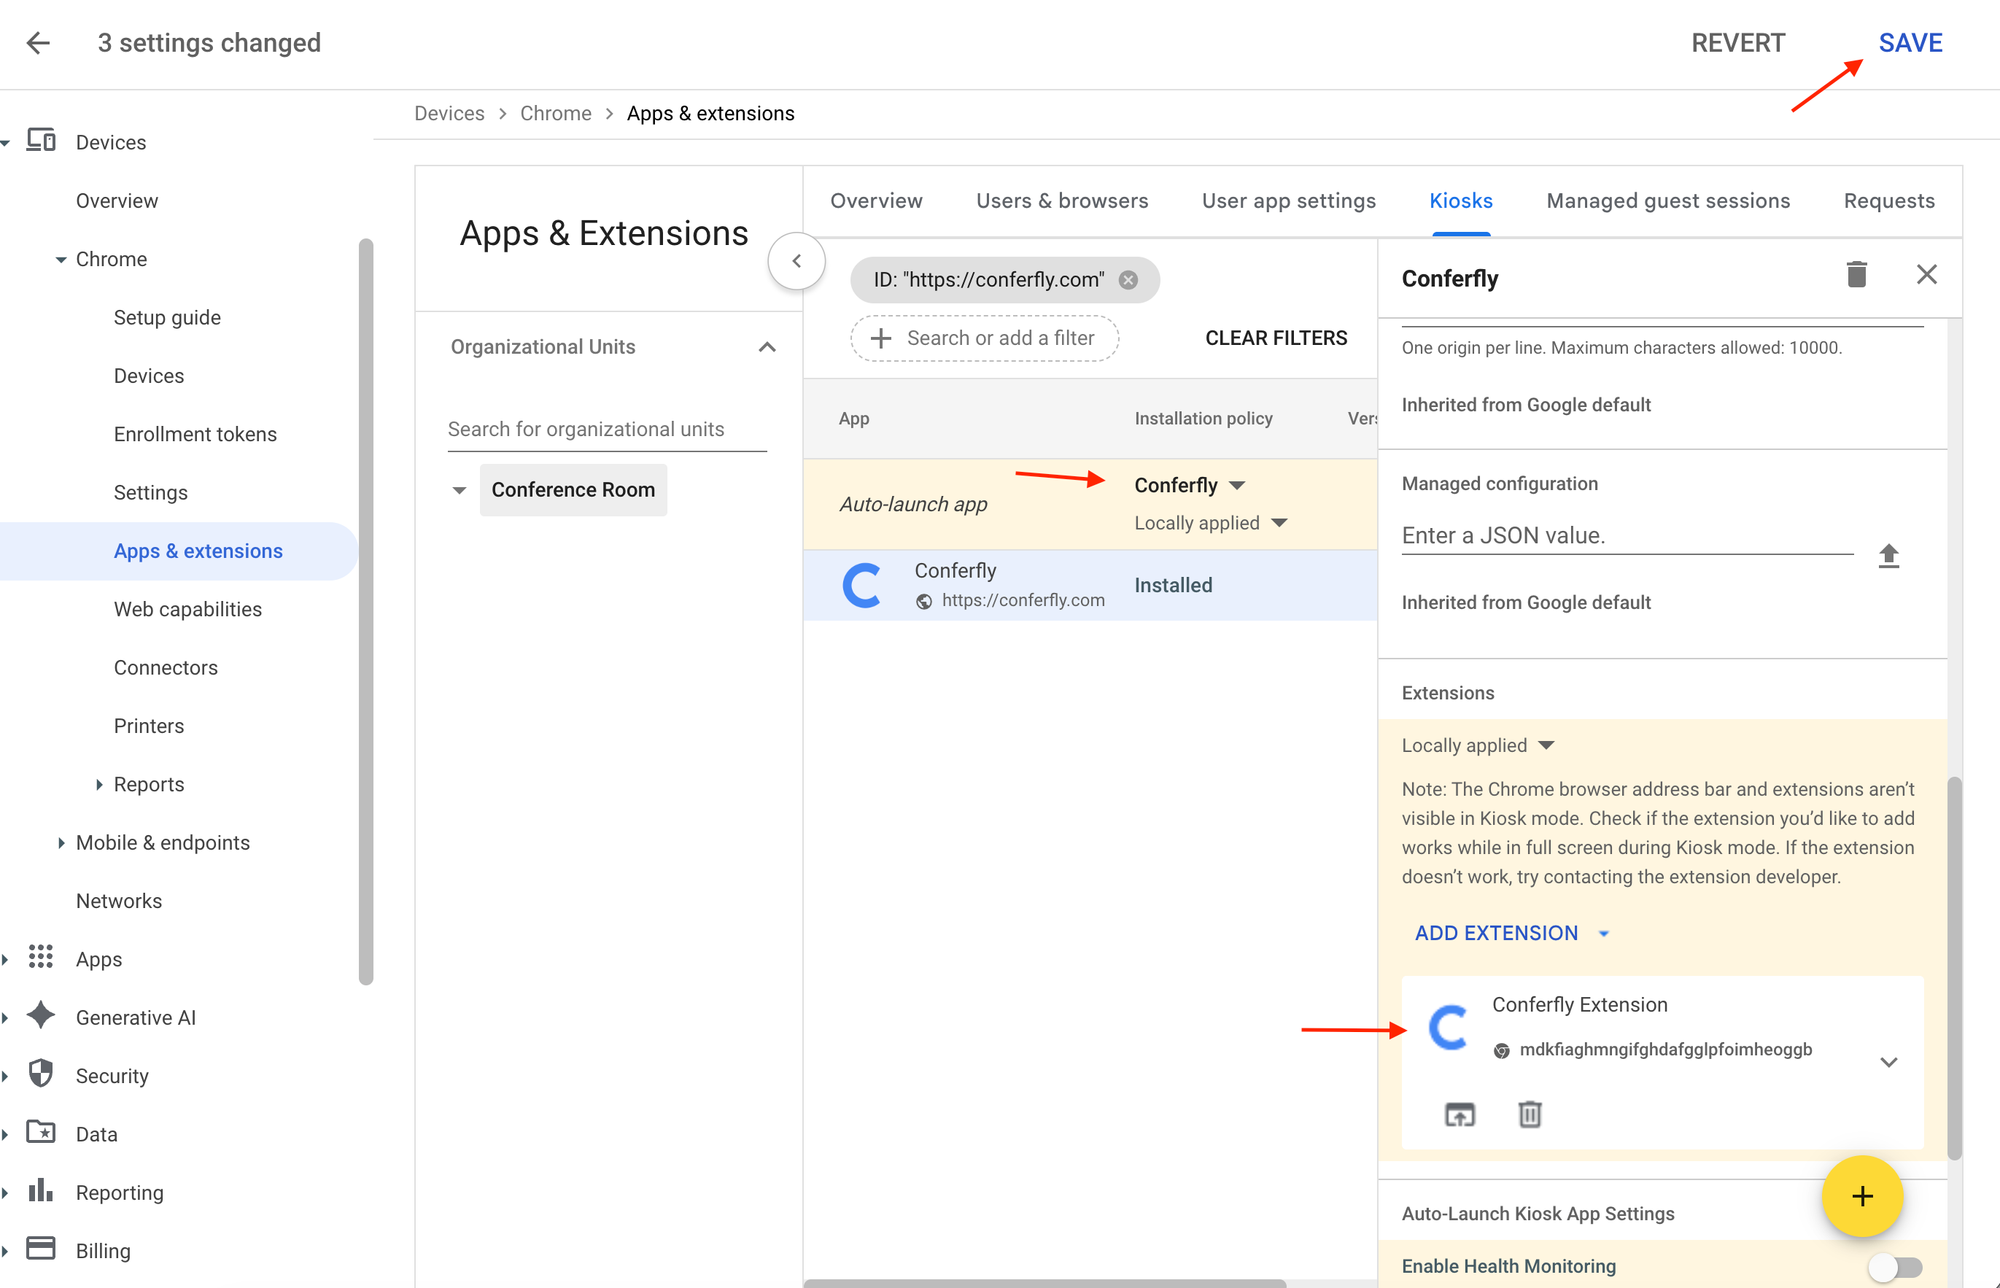Upload JSON file for managed configuration

tap(1888, 556)
